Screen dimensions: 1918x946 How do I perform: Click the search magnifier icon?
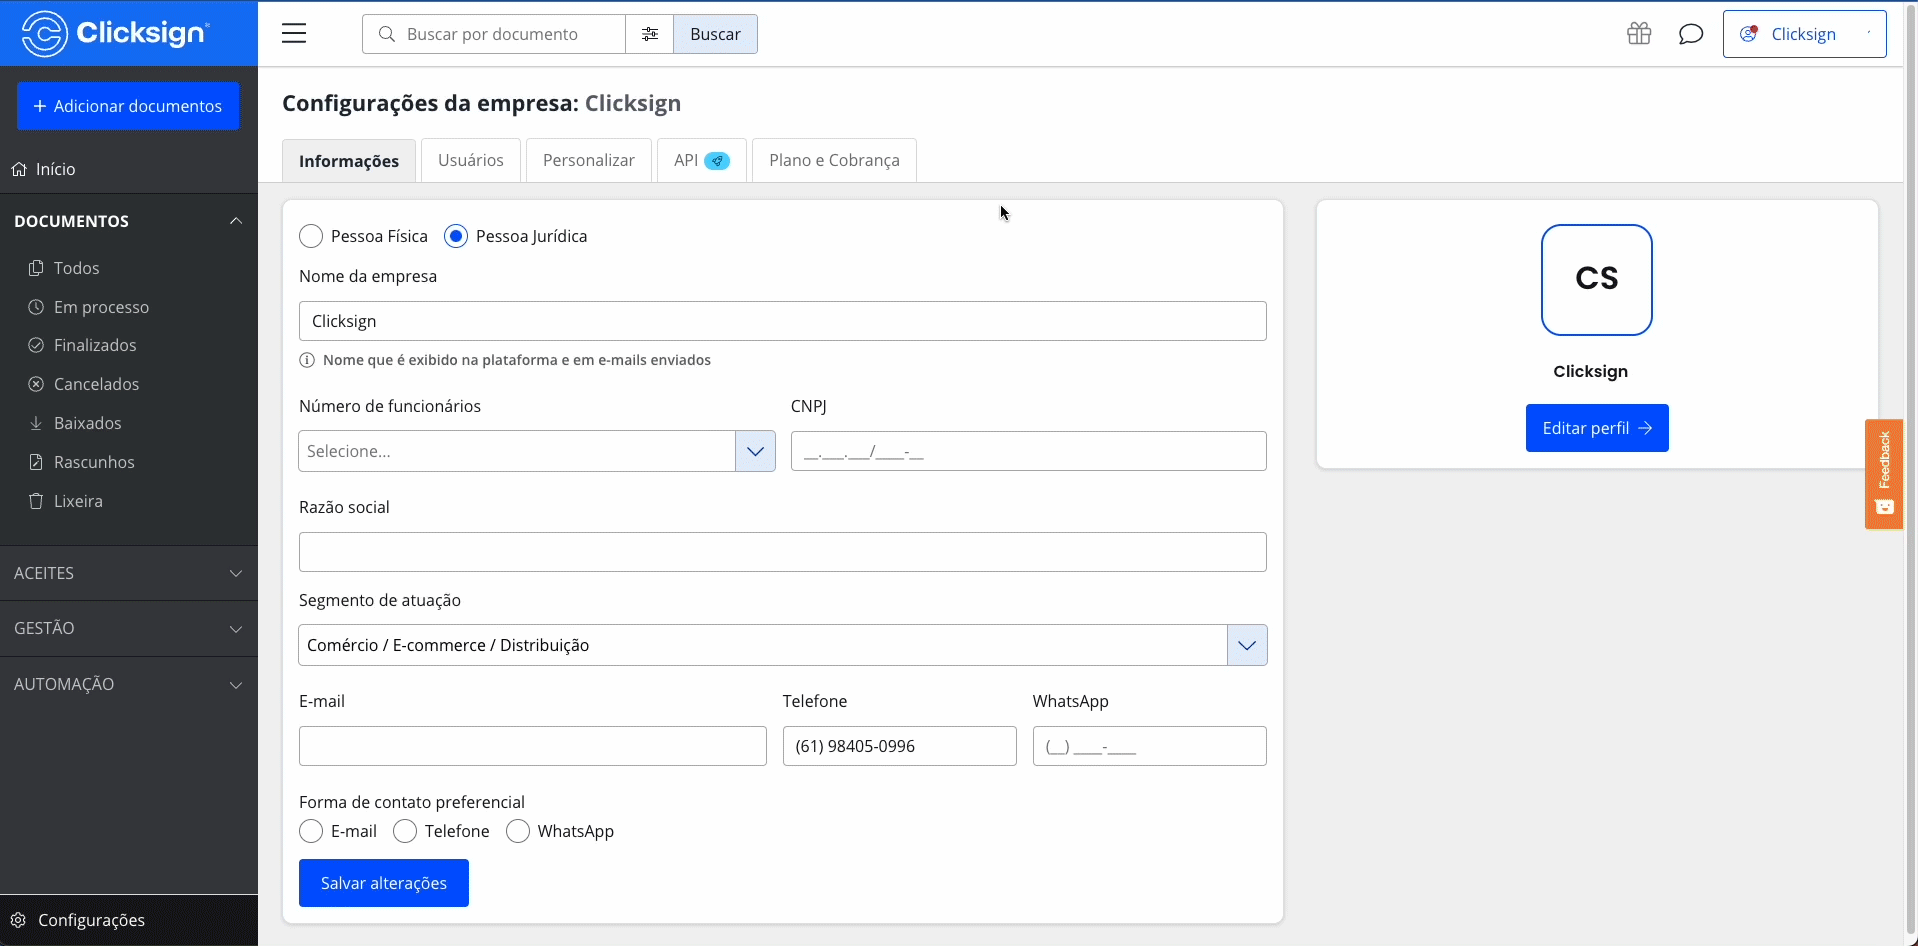point(387,34)
